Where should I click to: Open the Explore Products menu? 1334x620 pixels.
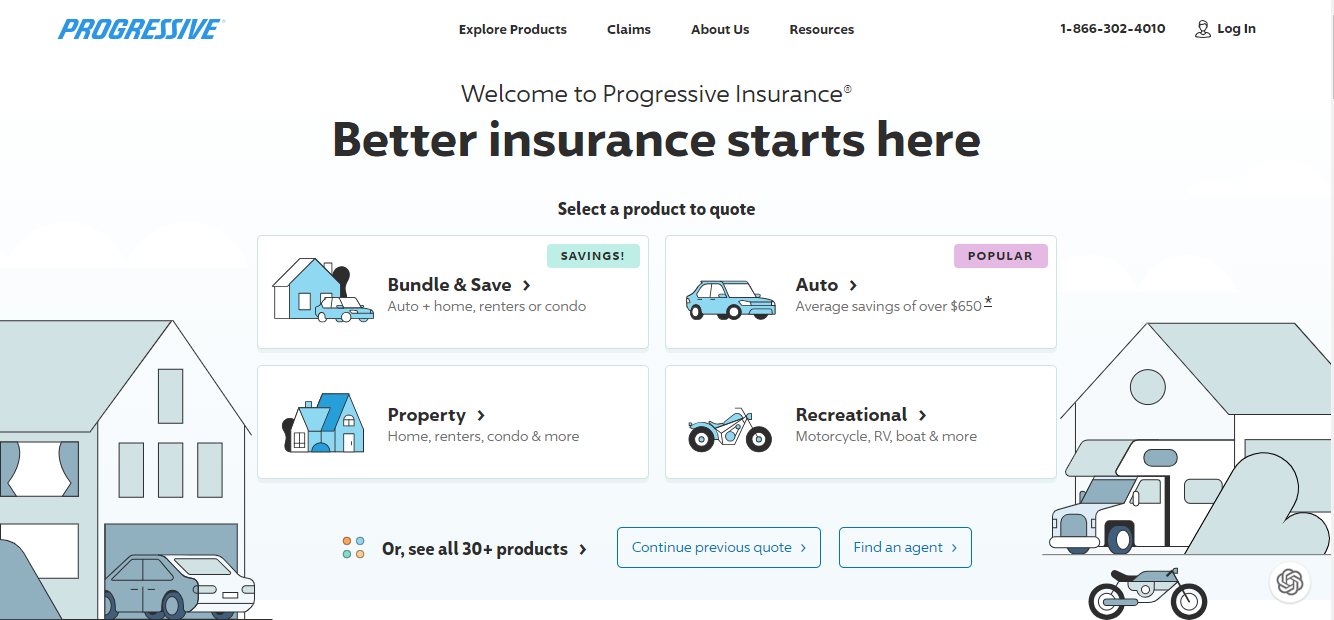(513, 29)
